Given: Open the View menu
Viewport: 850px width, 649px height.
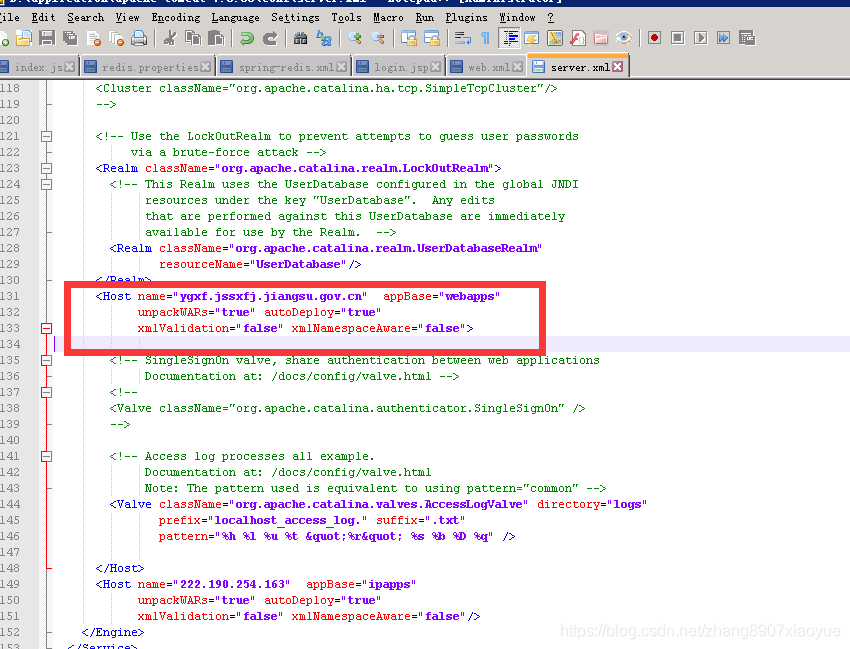Looking at the screenshot, I should pyautogui.click(x=127, y=17).
